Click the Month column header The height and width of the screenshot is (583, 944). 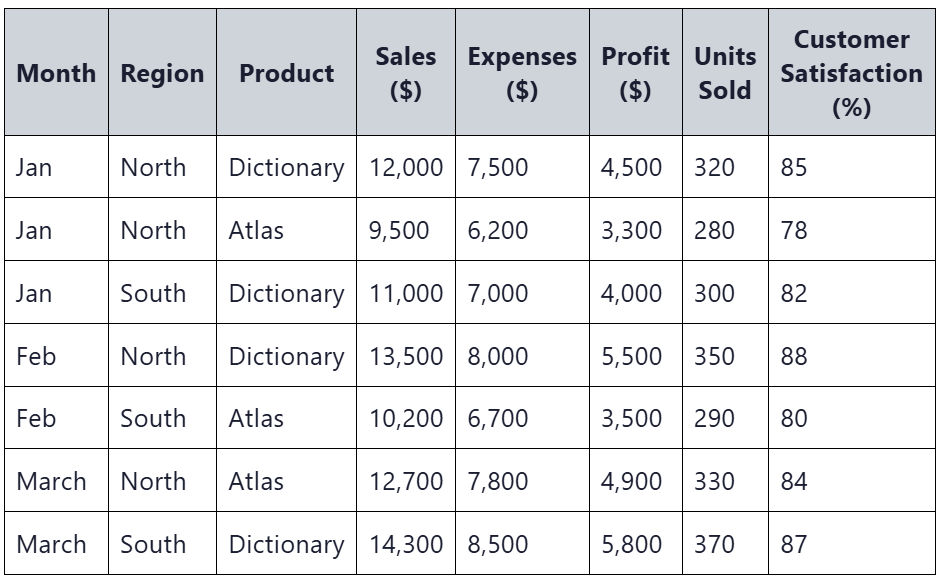pos(57,72)
